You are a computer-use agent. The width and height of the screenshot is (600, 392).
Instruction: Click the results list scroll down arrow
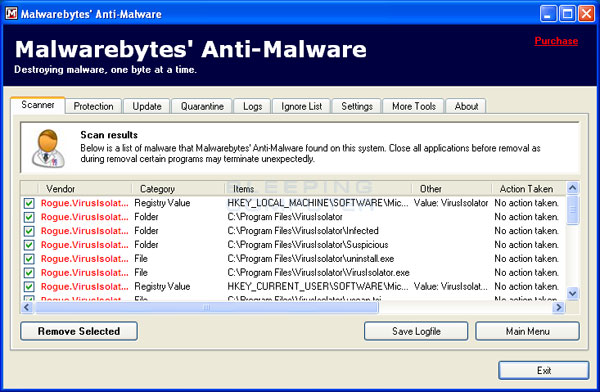pos(572,294)
